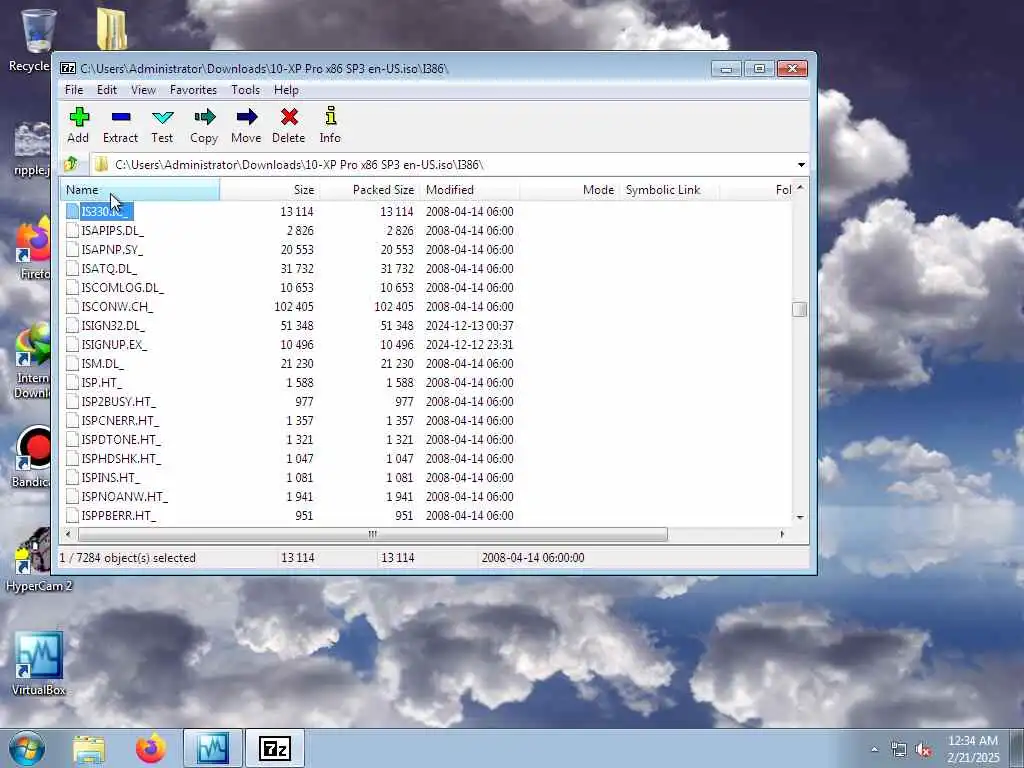The image size is (1024, 768).
Task: Open the Tools menu
Action: pyautogui.click(x=246, y=89)
